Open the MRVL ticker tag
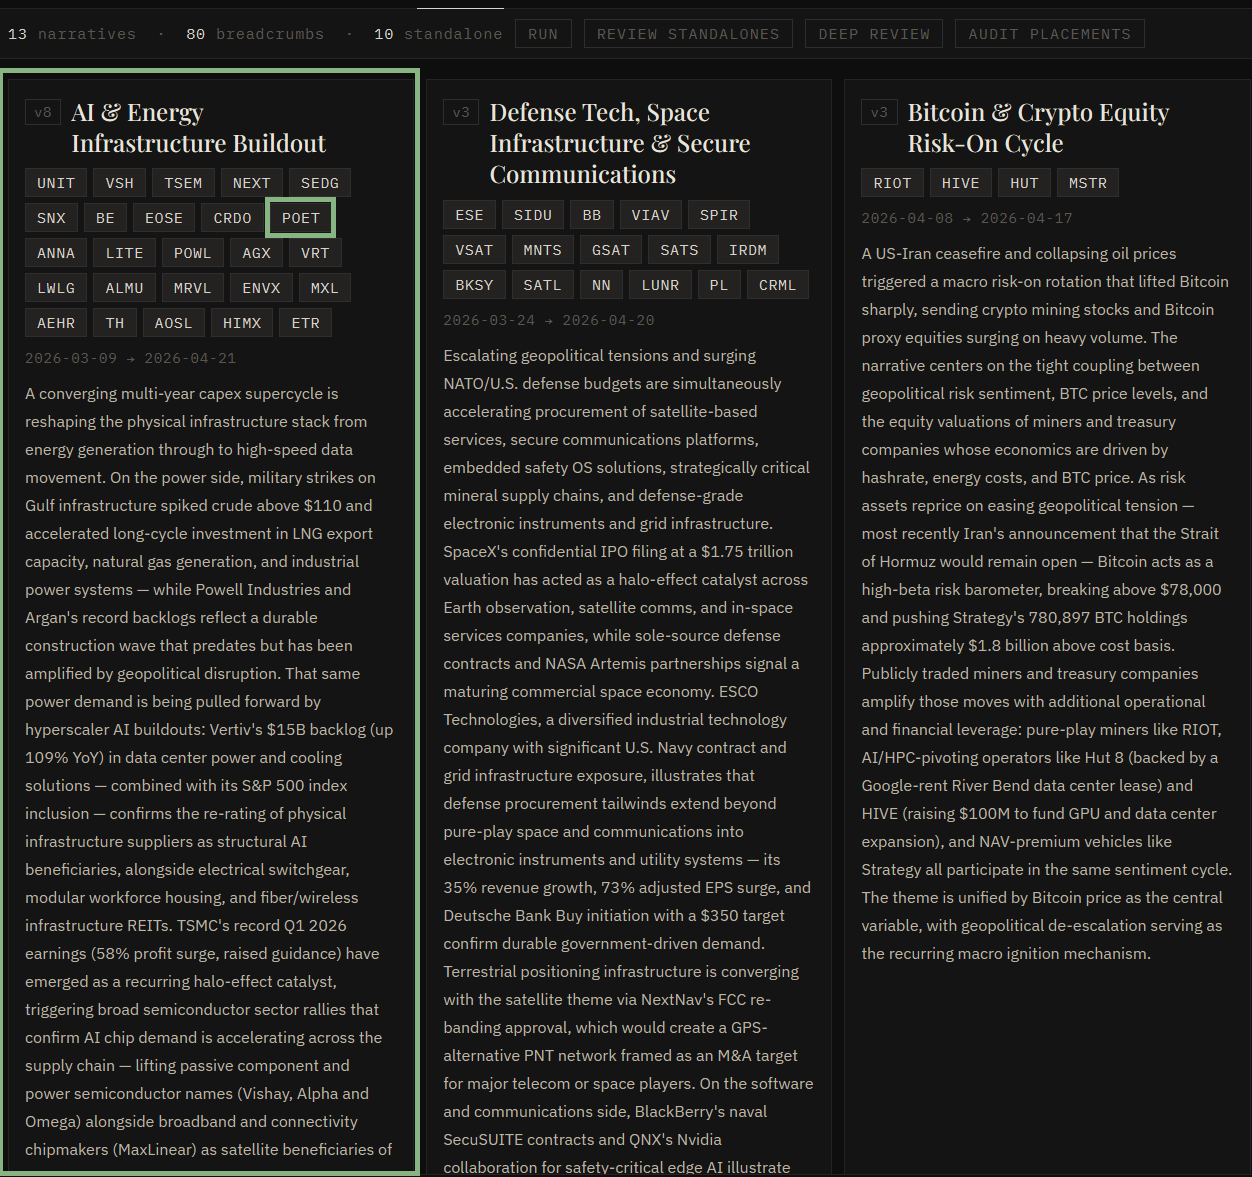Viewport: 1252px width, 1177px height. click(193, 288)
